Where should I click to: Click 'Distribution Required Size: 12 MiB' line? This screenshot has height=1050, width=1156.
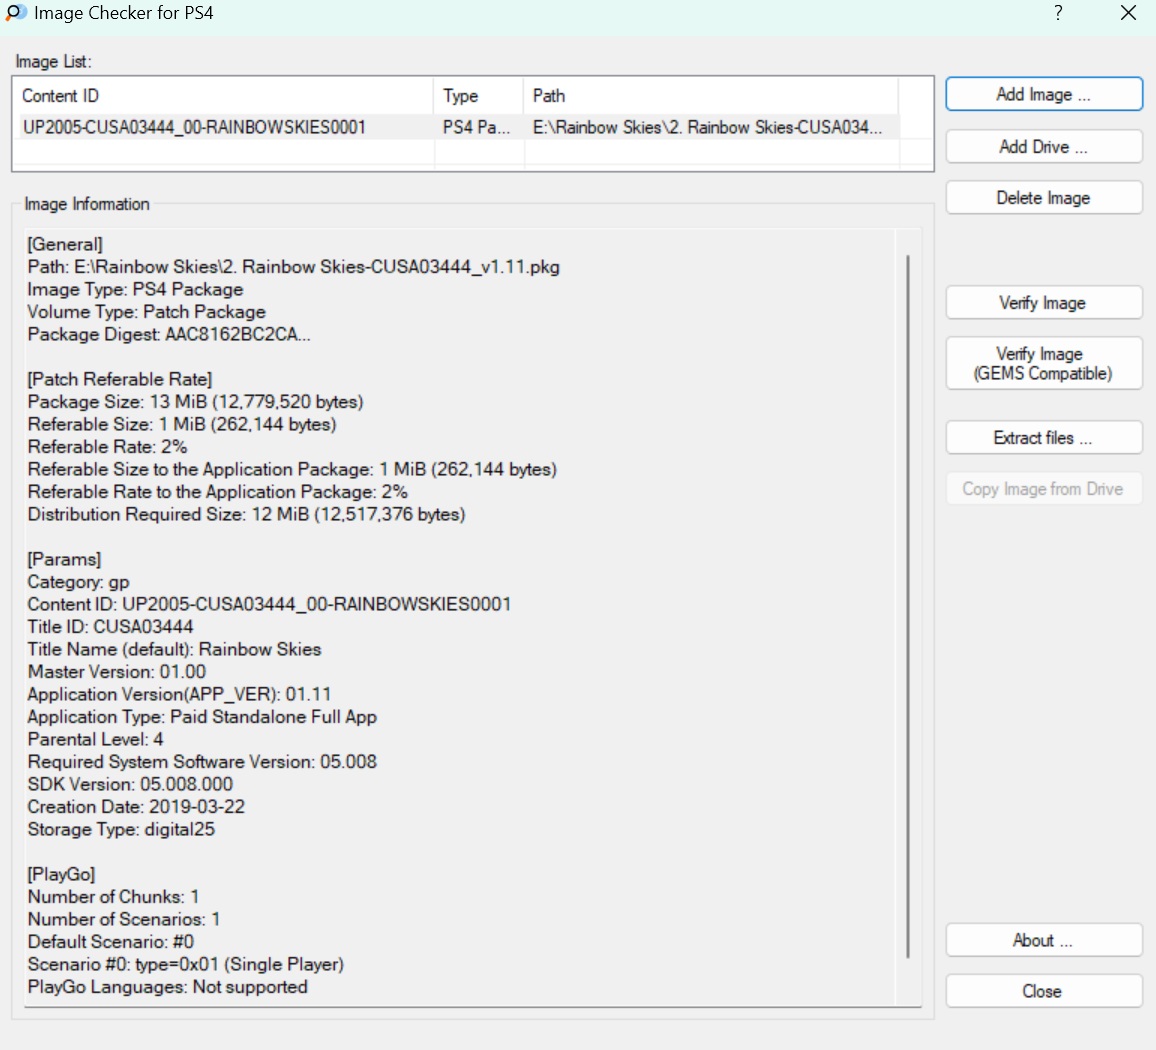pyautogui.click(x=246, y=514)
